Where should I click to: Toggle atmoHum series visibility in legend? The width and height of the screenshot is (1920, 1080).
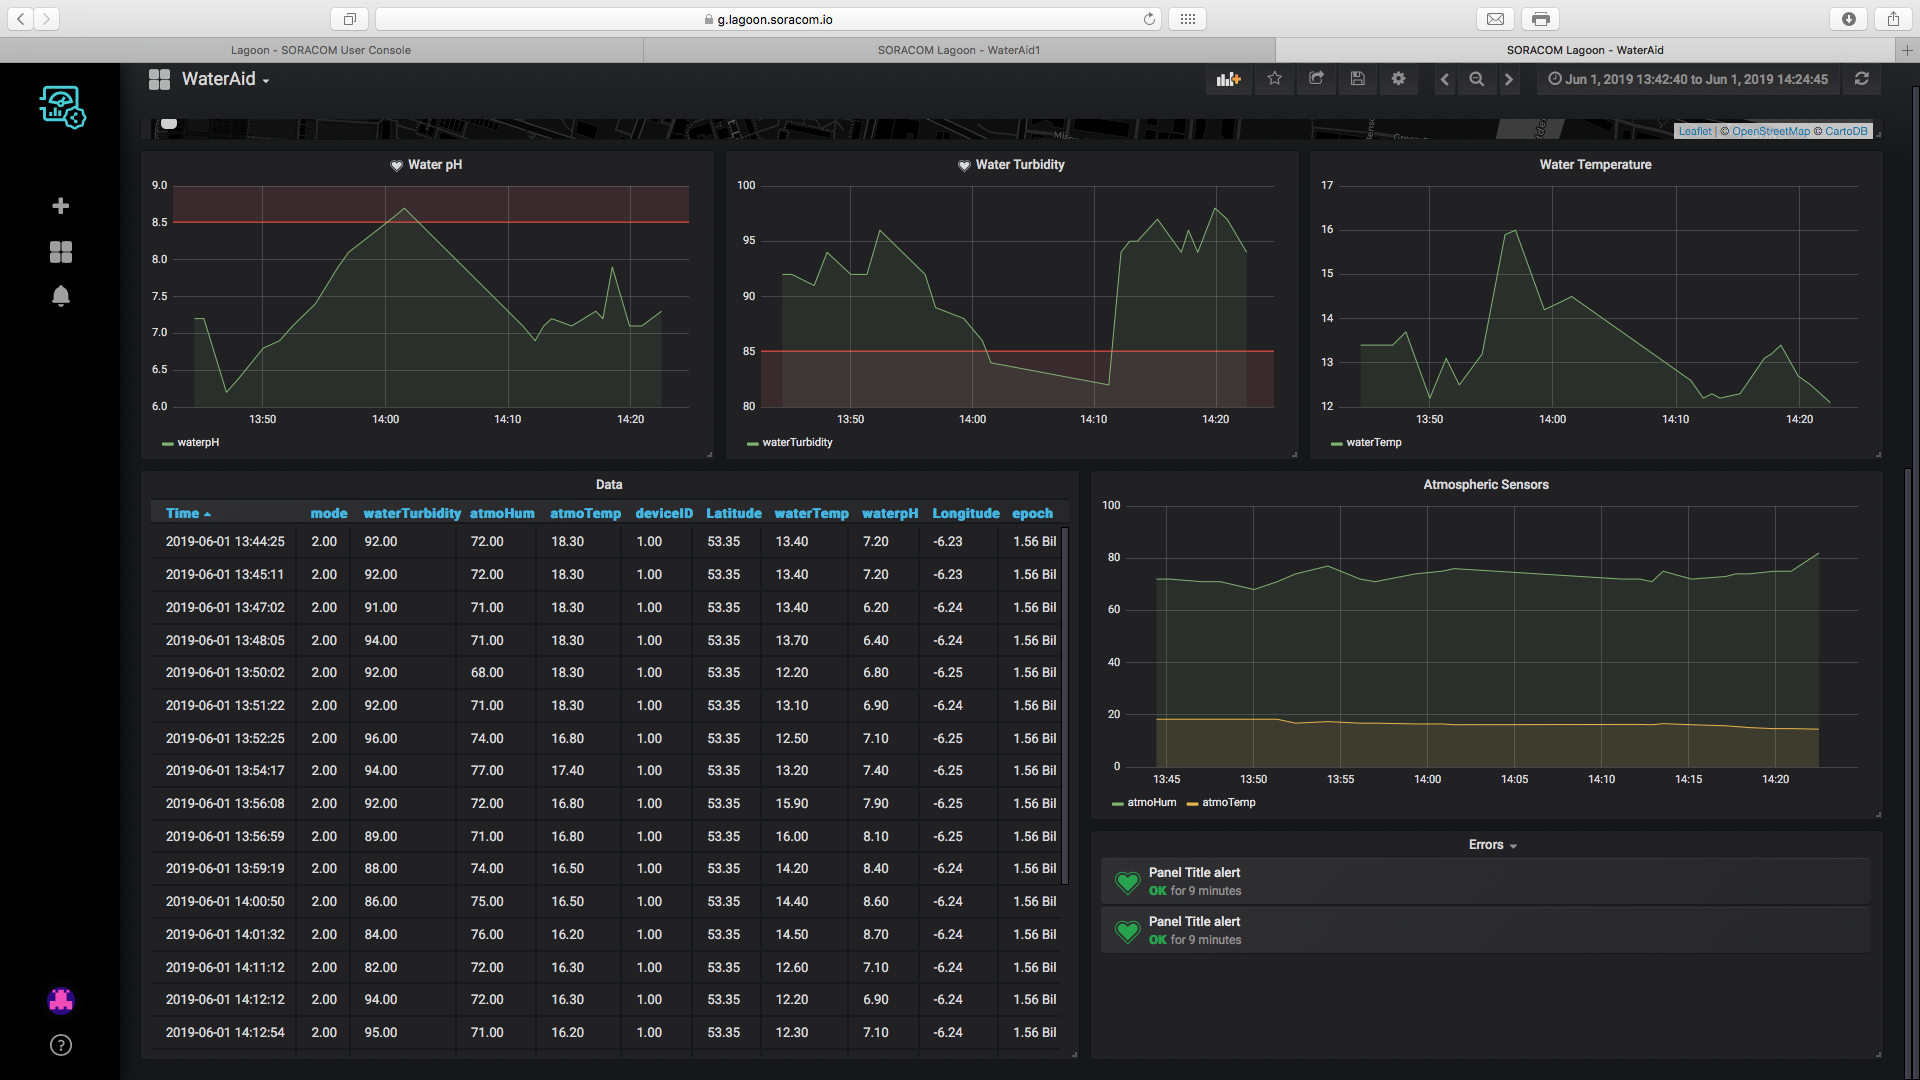pyautogui.click(x=1151, y=802)
